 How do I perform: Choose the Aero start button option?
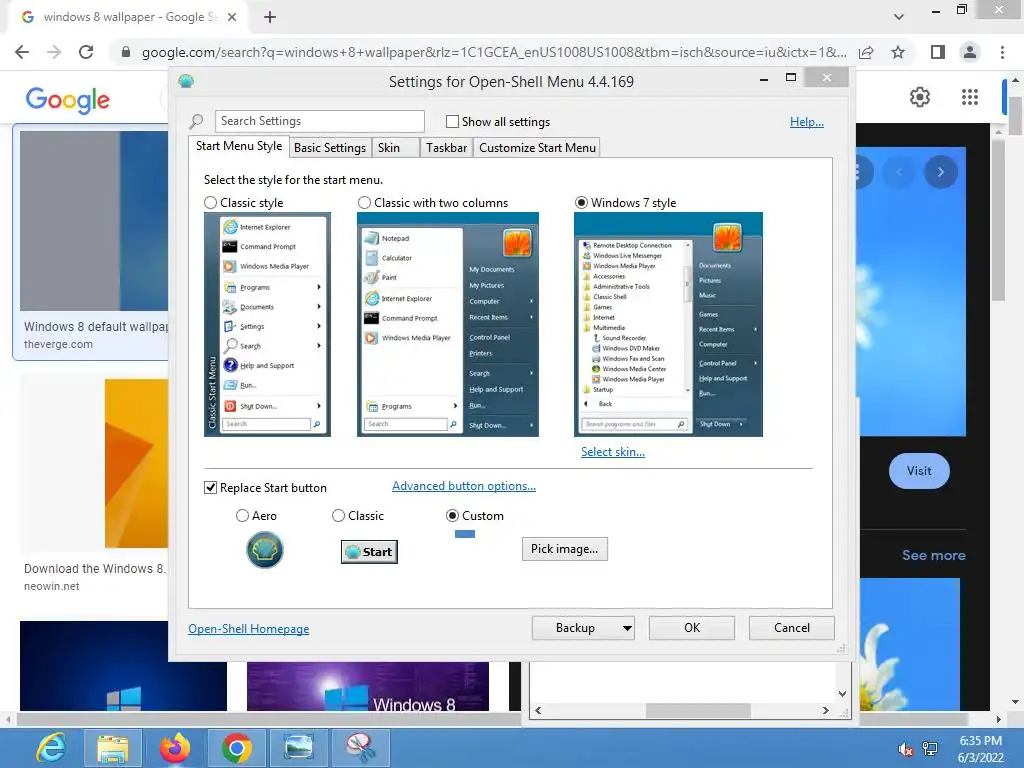click(x=242, y=516)
